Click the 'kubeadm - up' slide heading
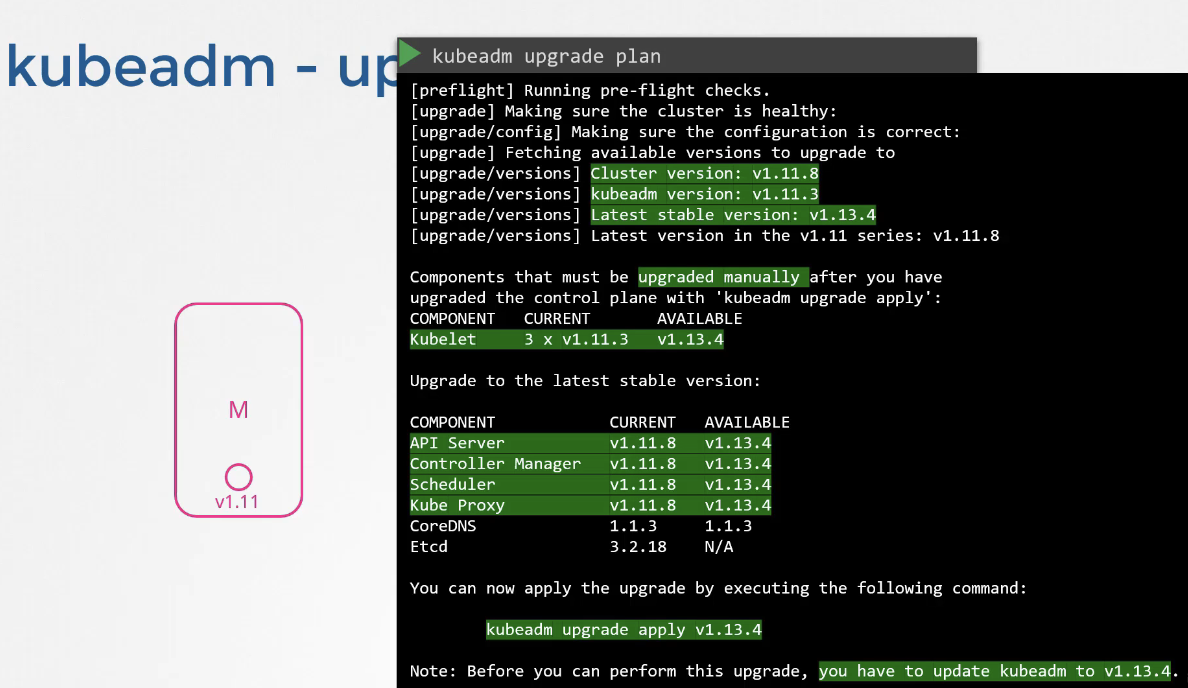Screen dimensions: 1188x688 202,67
